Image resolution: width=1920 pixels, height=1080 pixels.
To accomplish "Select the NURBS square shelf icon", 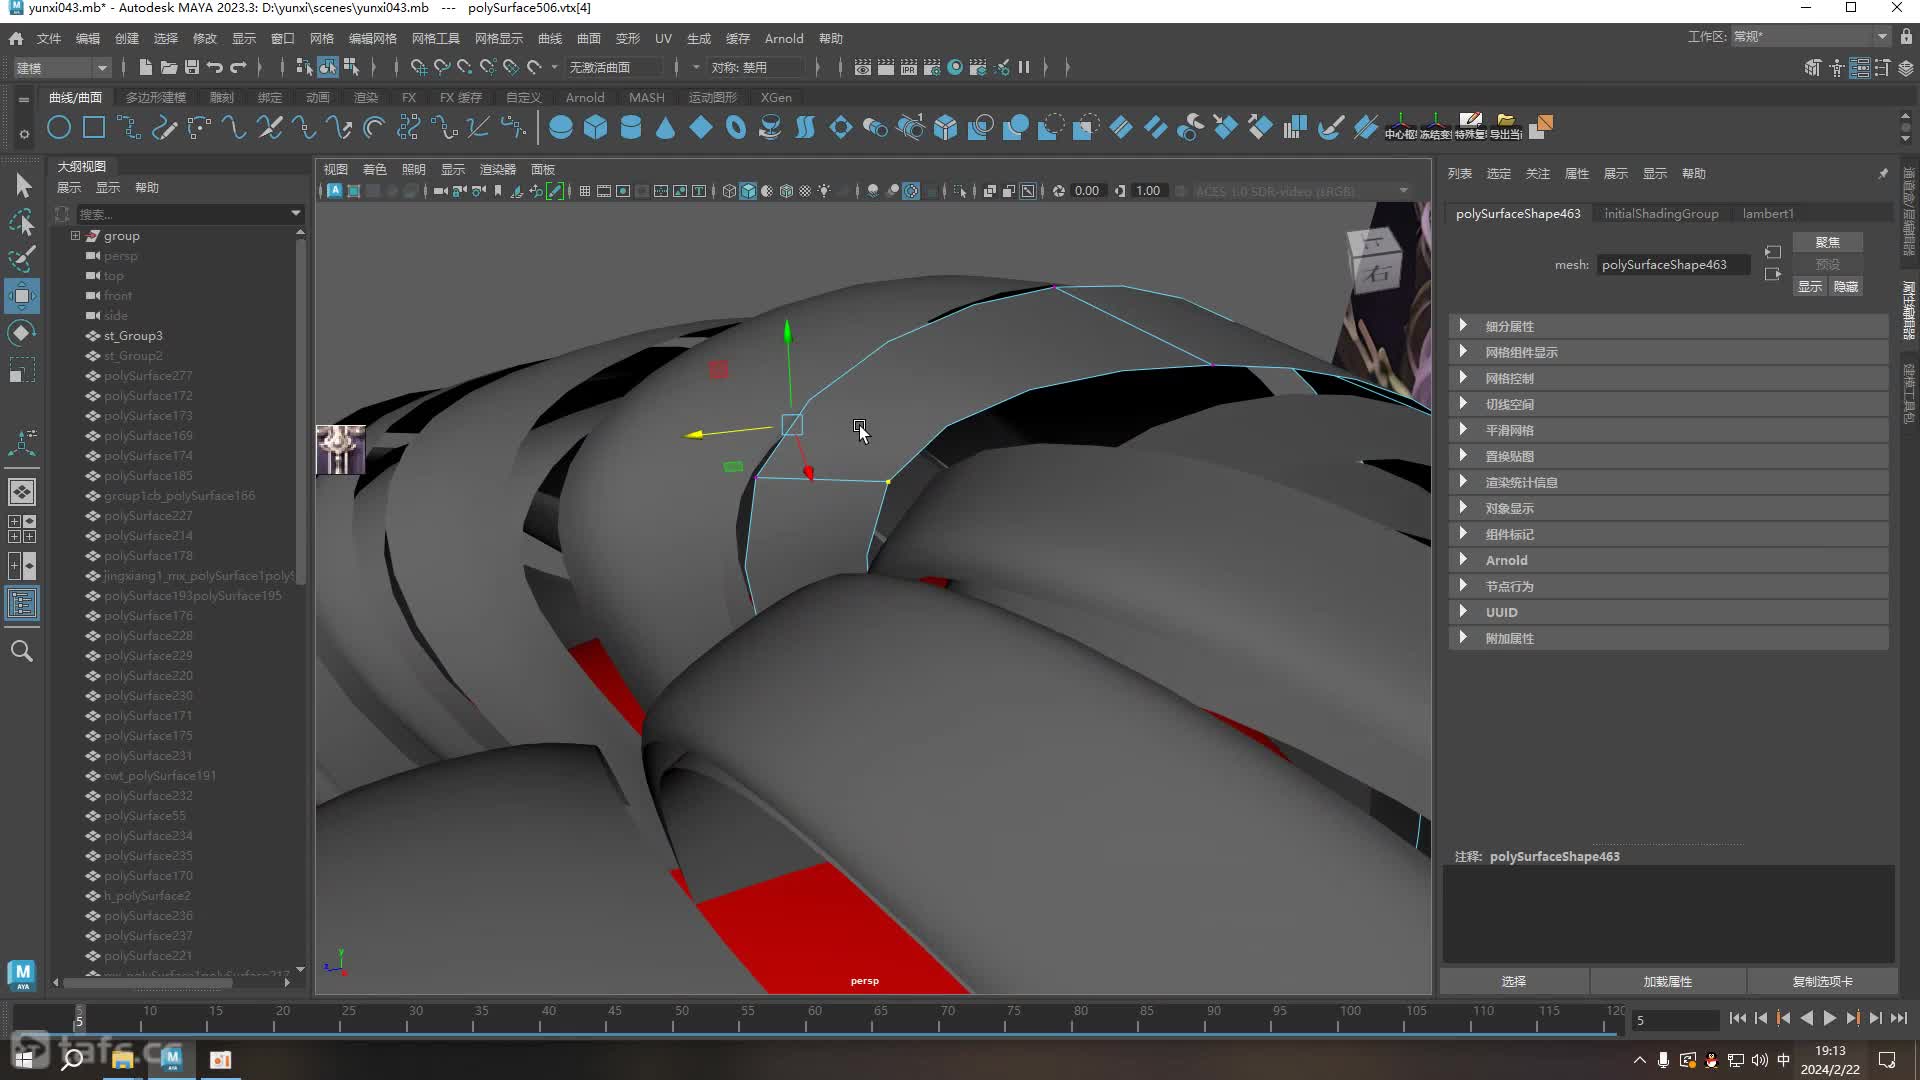I will 94,128.
